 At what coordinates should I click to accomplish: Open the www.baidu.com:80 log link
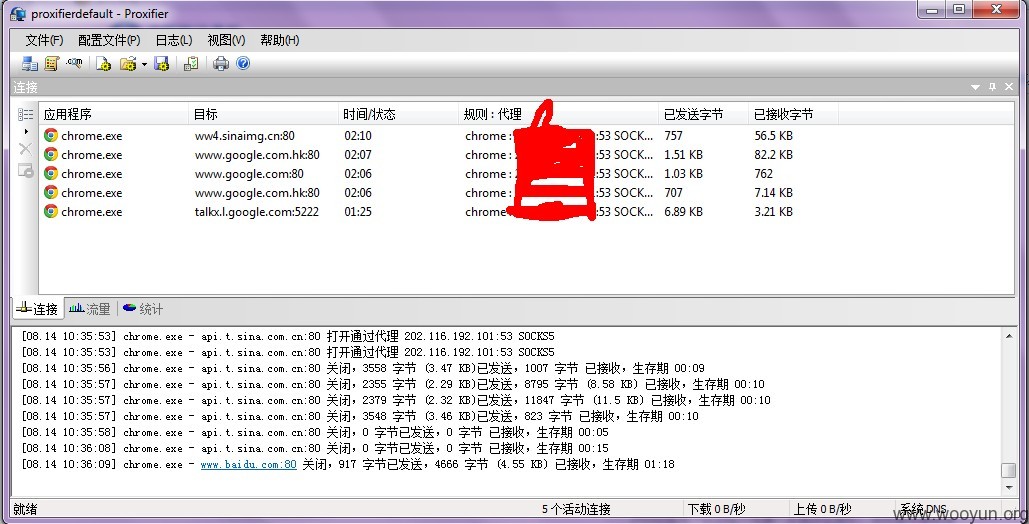[249, 464]
